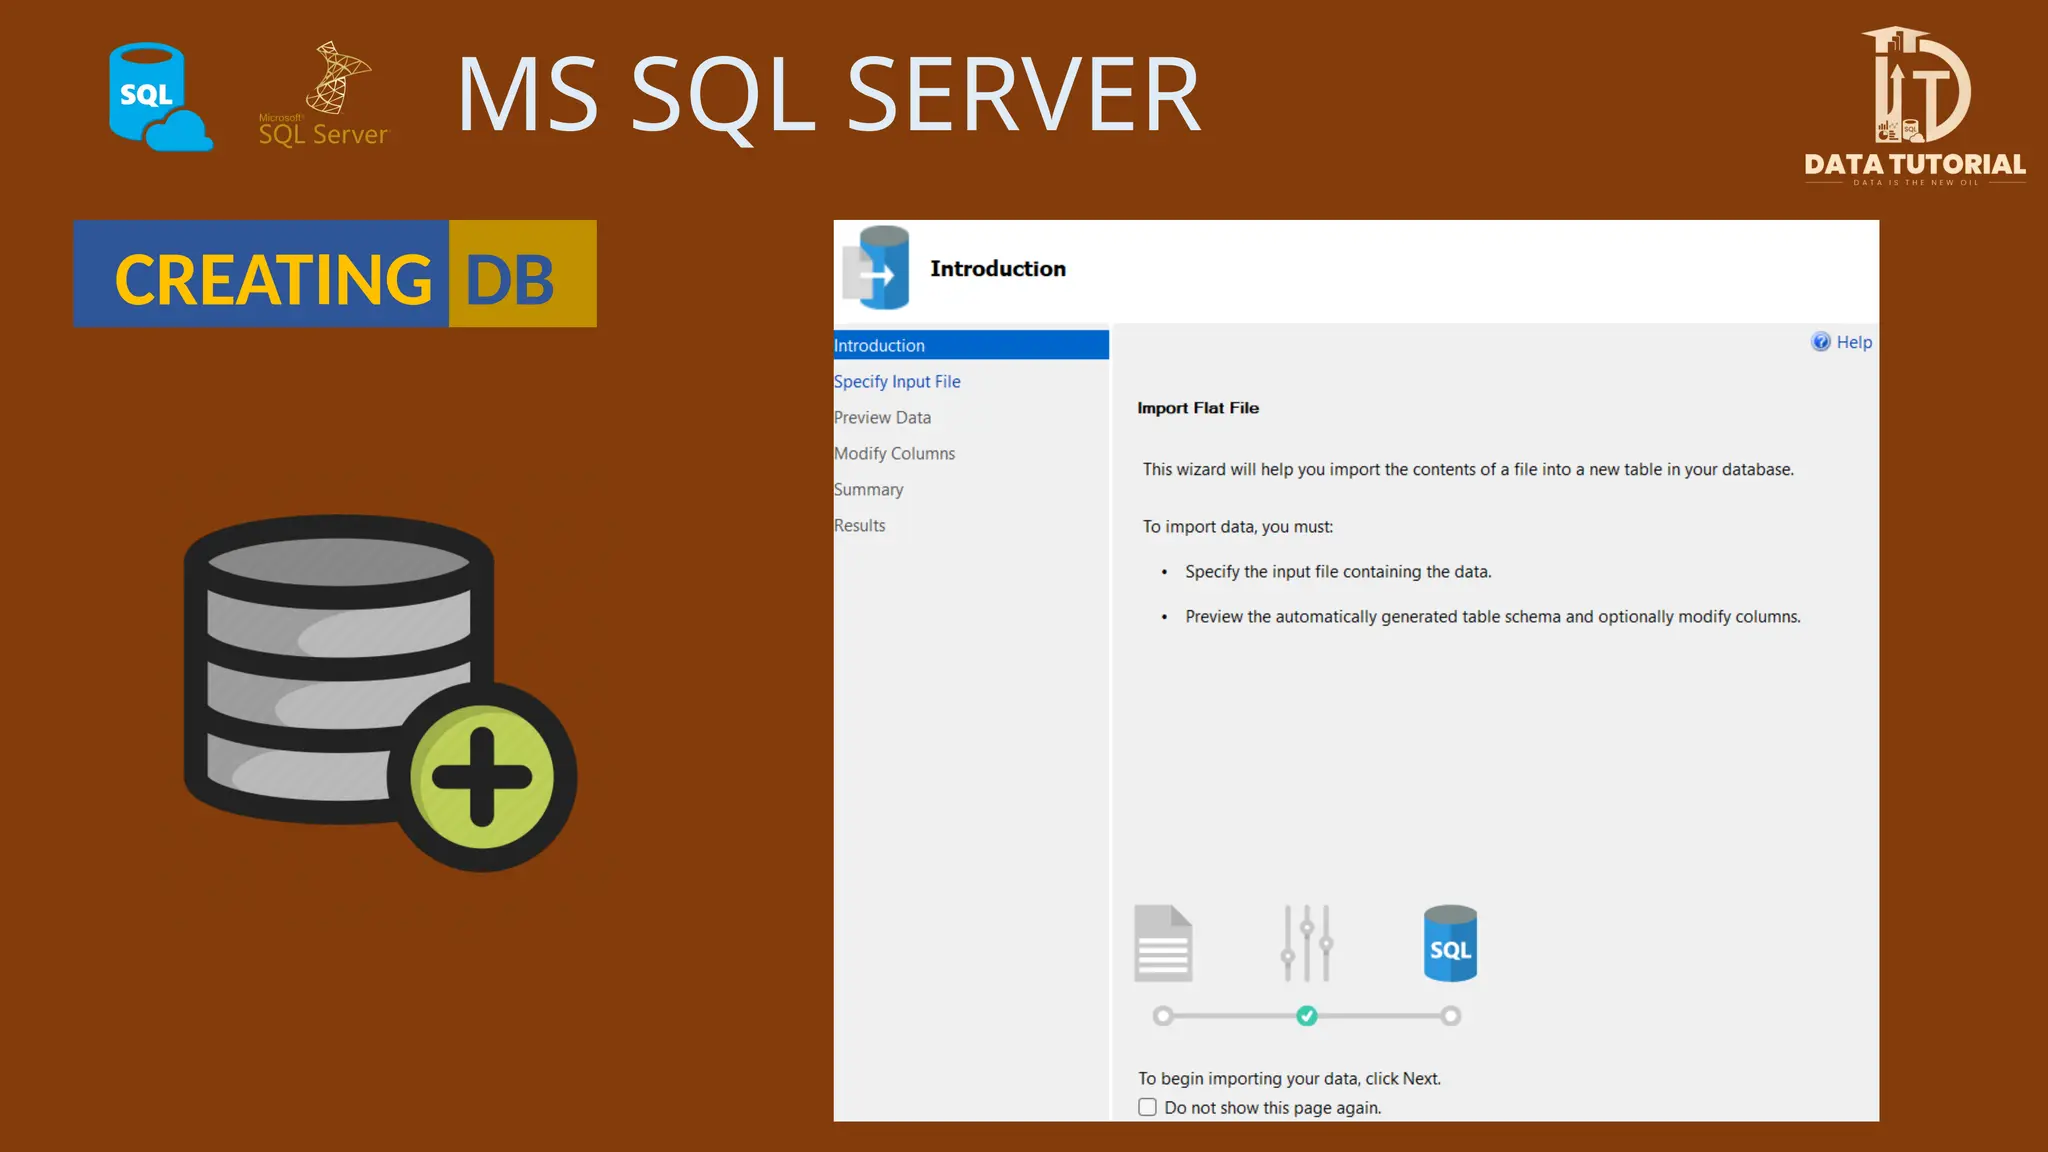This screenshot has height=1152, width=2048.
Task: Select Summary step in wizard sidebar
Action: [x=868, y=489]
